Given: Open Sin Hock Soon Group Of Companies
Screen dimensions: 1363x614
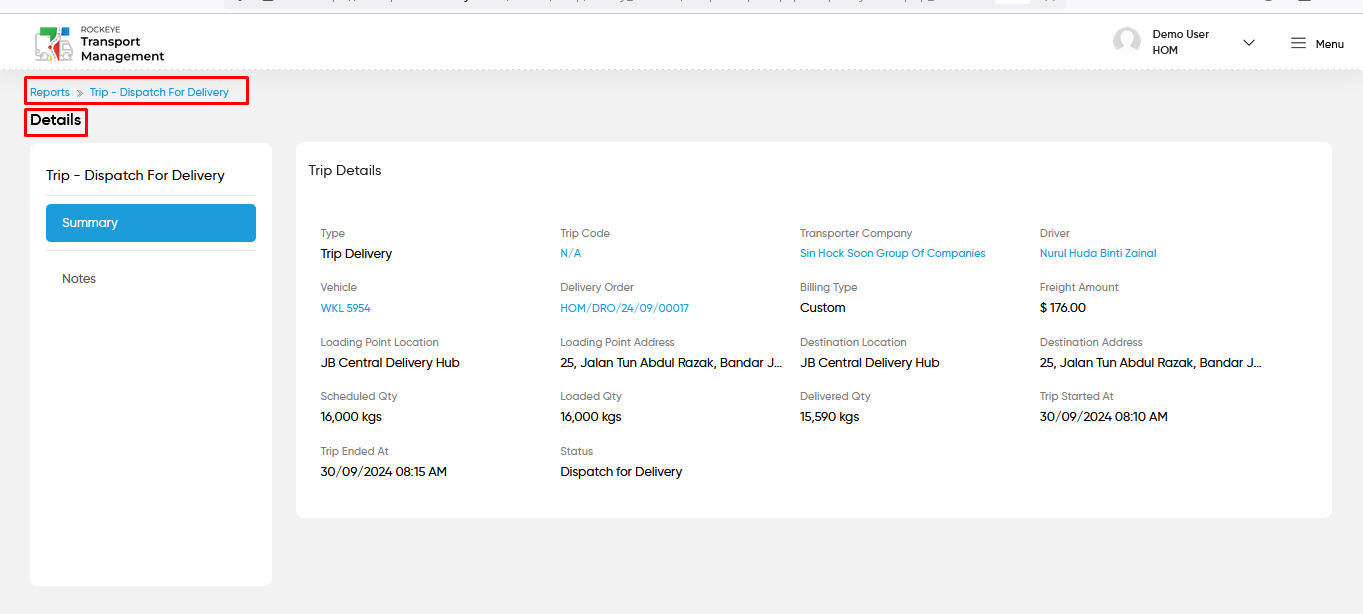Looking at the screenshot, I should pyautogui.click(x=893, y=253).
